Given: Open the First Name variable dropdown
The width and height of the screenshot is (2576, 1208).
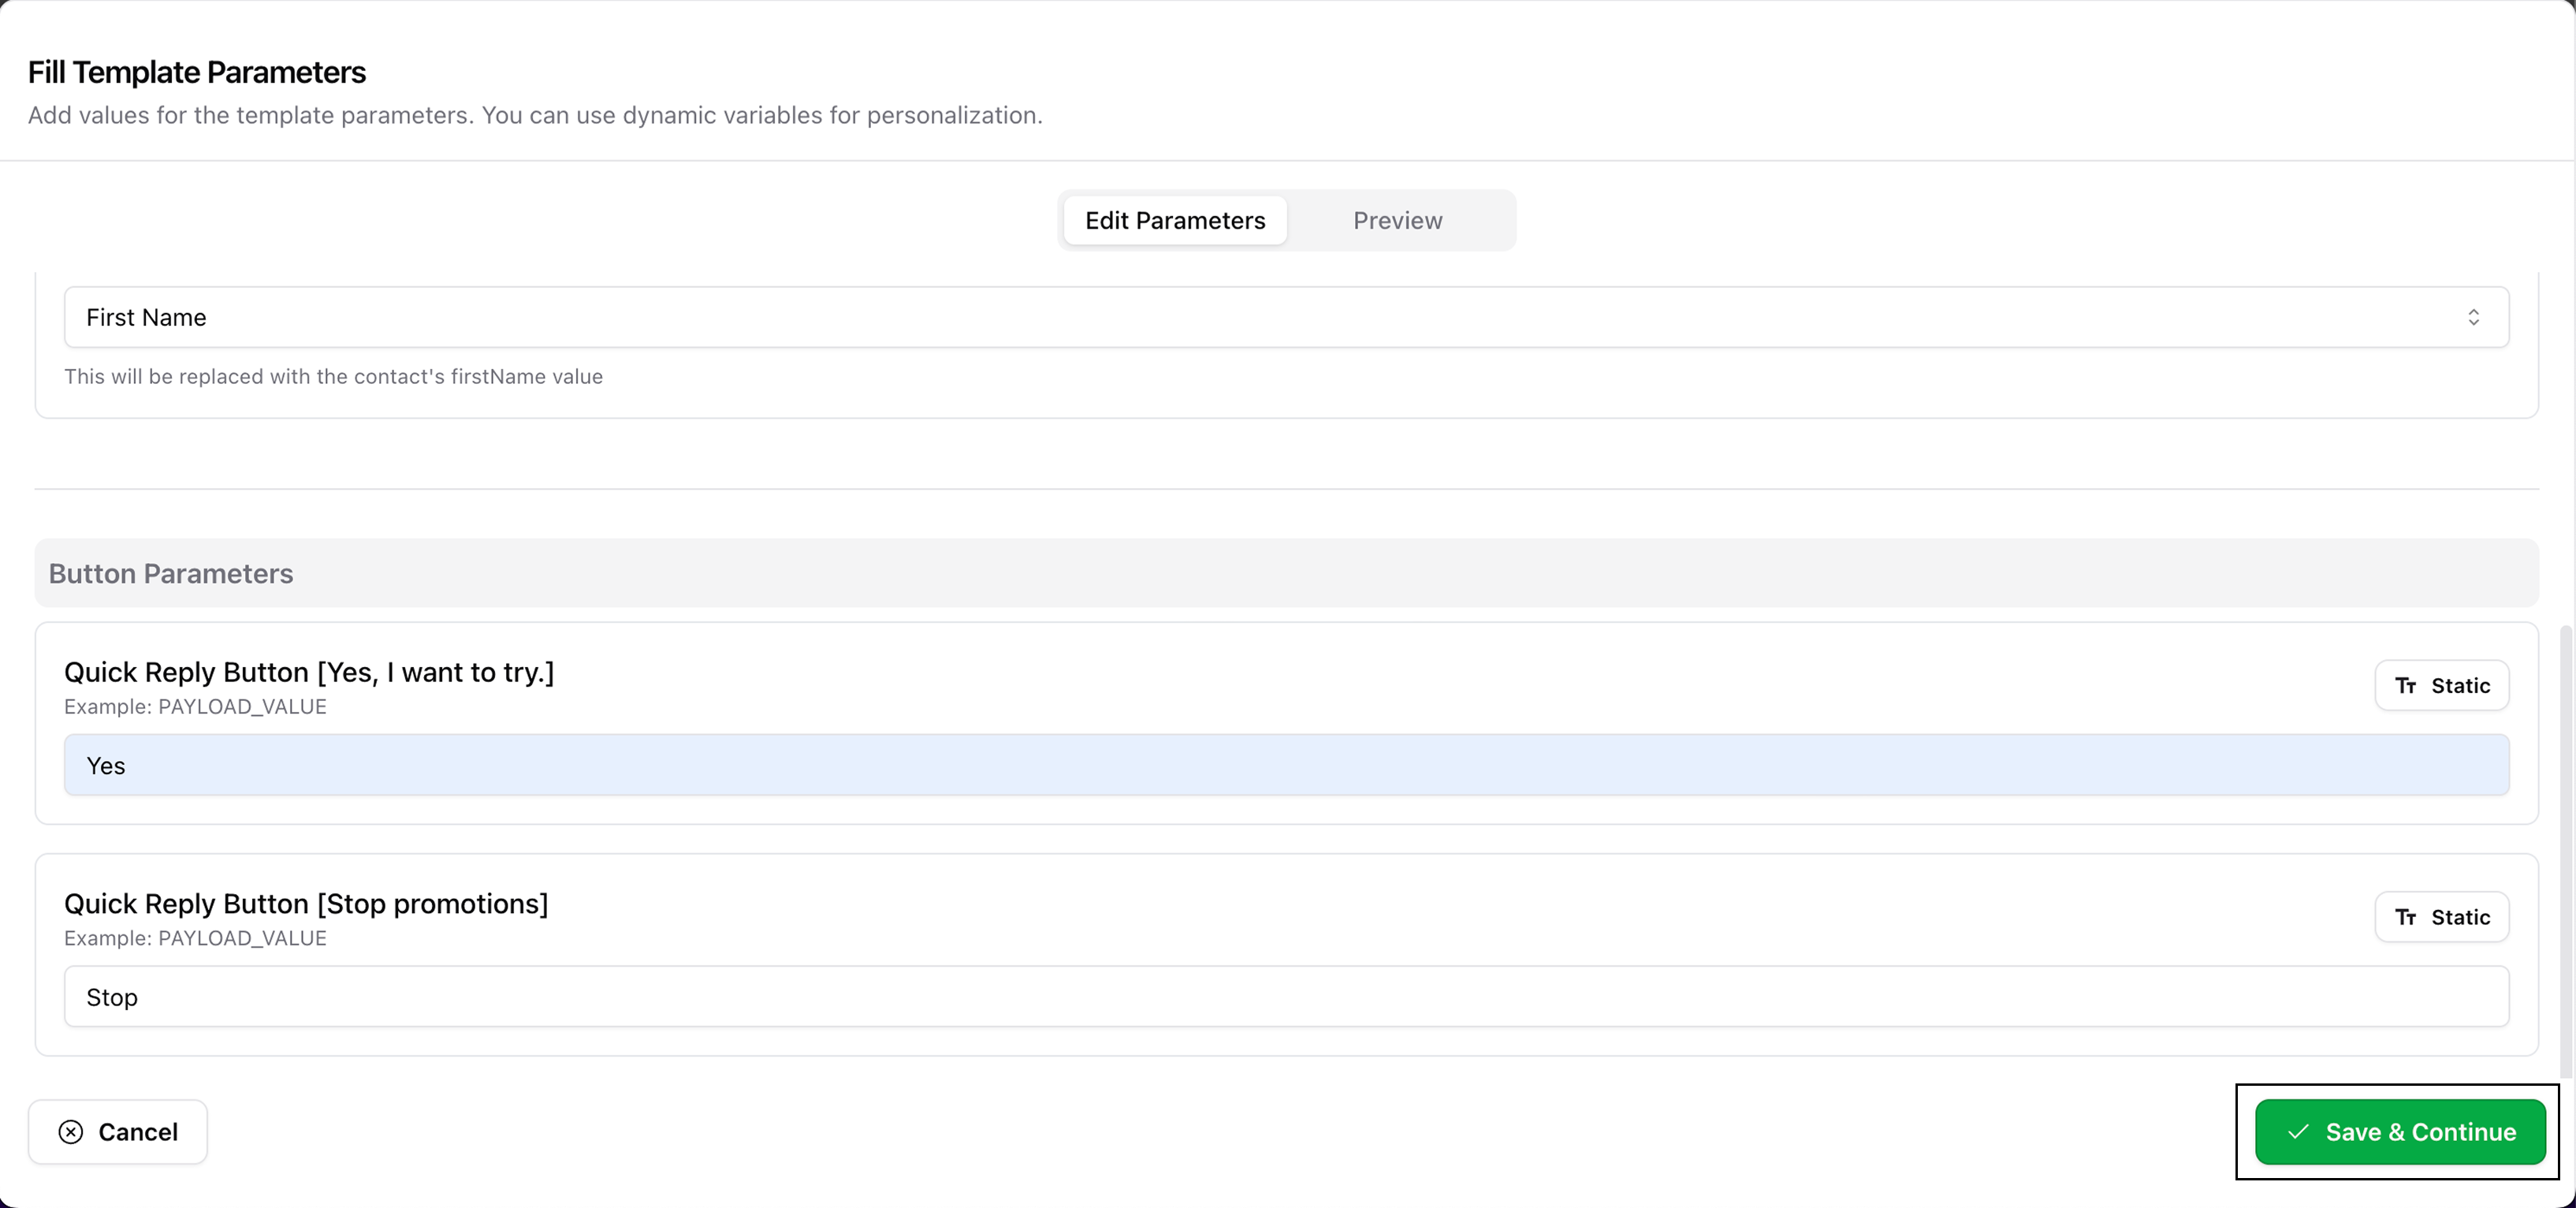Looking at the screenshot, I should [x=1286, y=317].
